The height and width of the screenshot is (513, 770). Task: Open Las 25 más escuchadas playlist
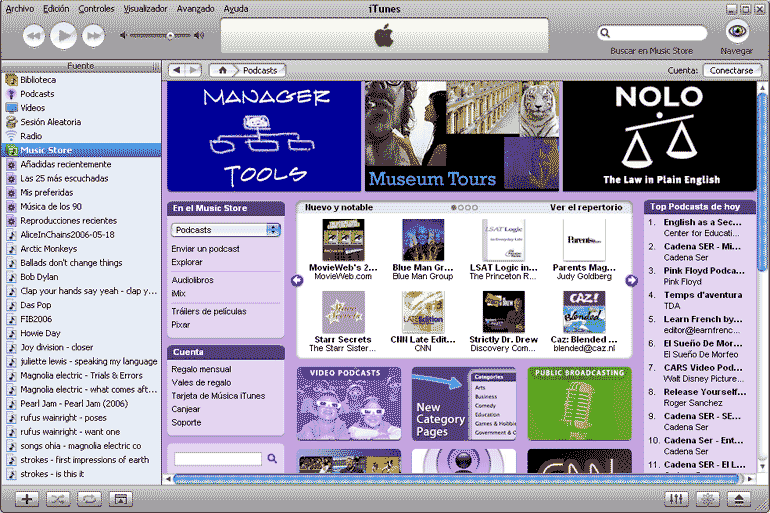tap(81, 178)
